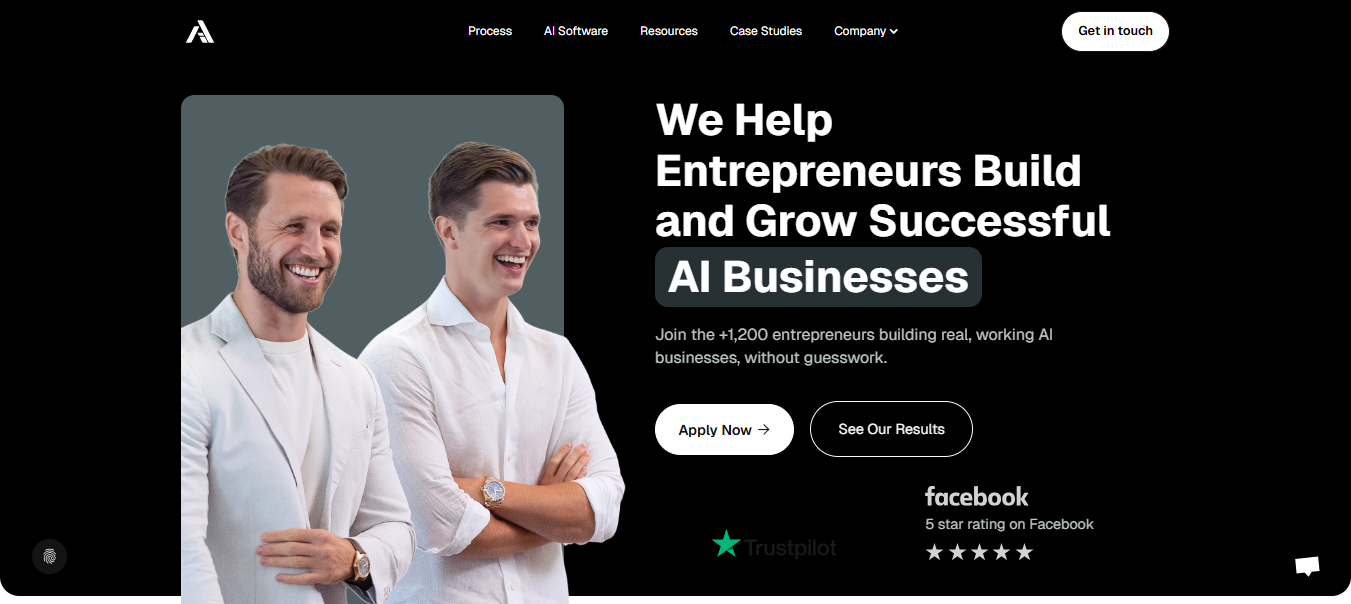Go to AI Software in navigation
1351x604 pixels.
tap(576, 31)
